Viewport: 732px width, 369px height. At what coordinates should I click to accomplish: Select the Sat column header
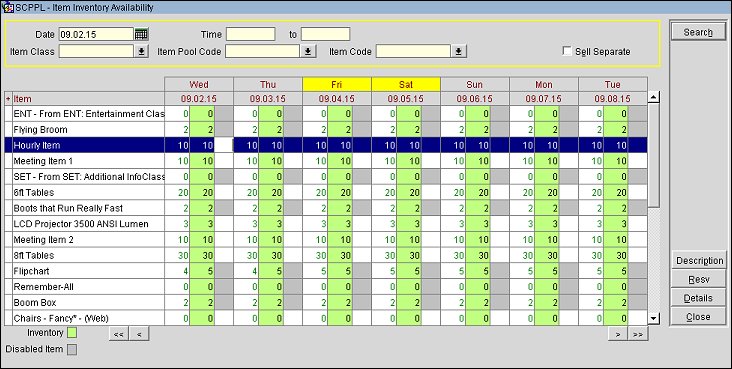pos(406,85)
